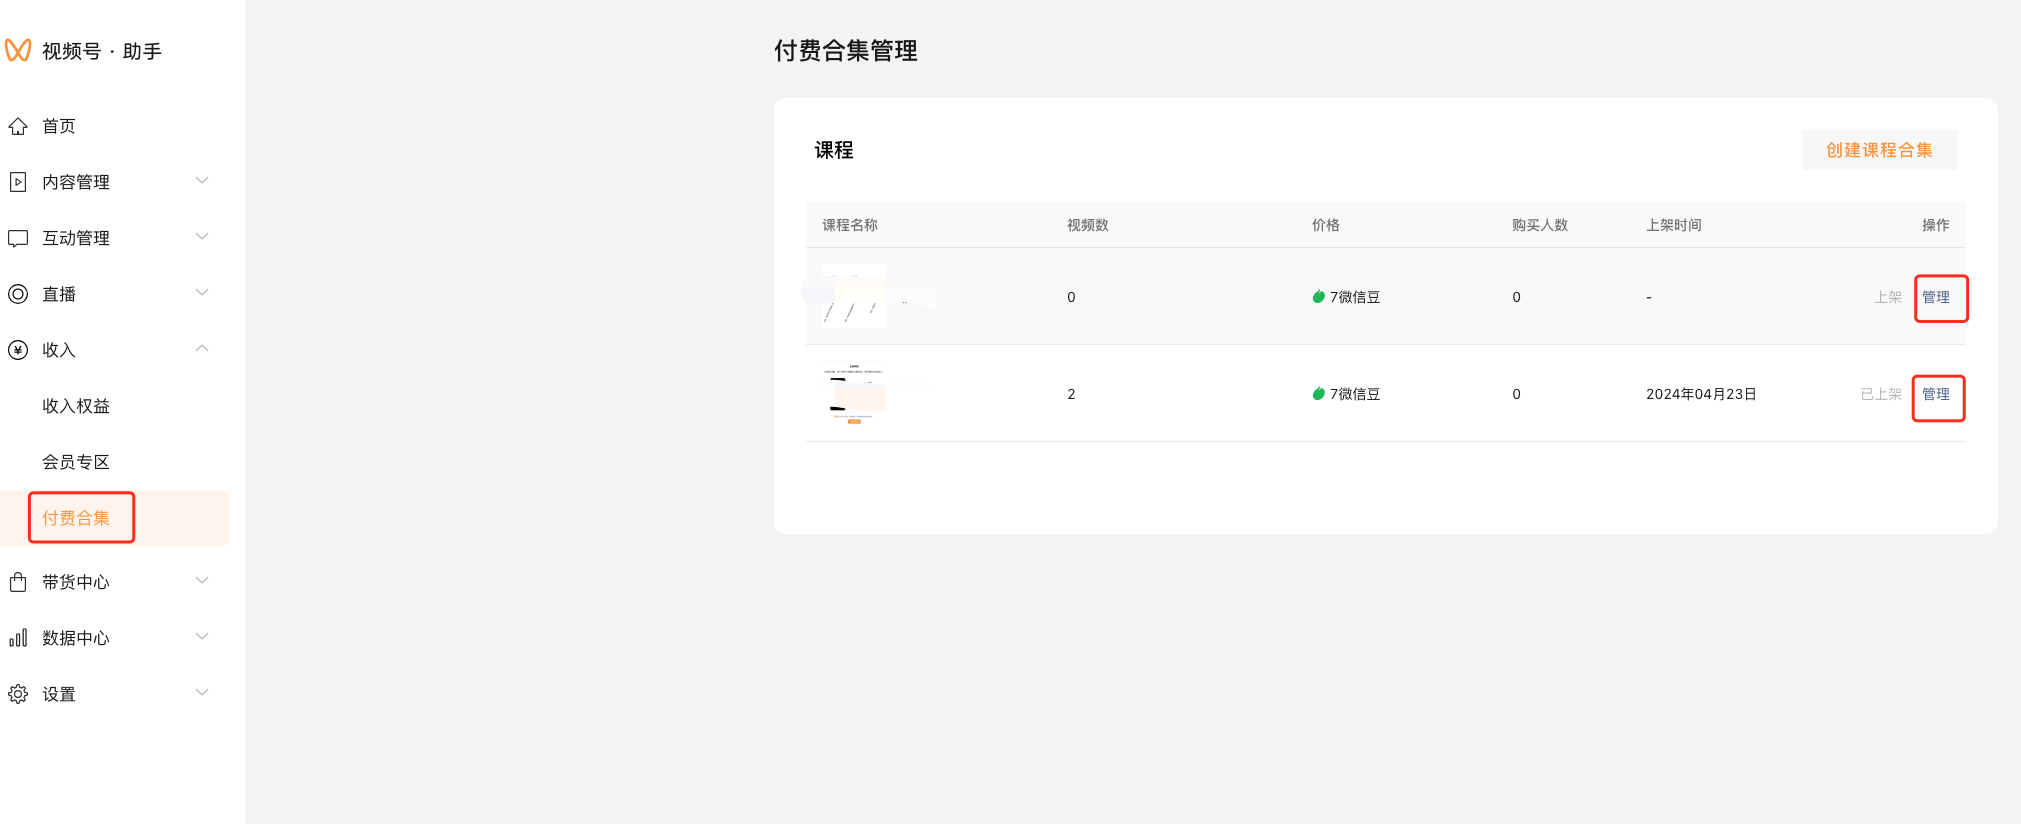
Task: Click the 课程 section heading
Action: (834, 150)
